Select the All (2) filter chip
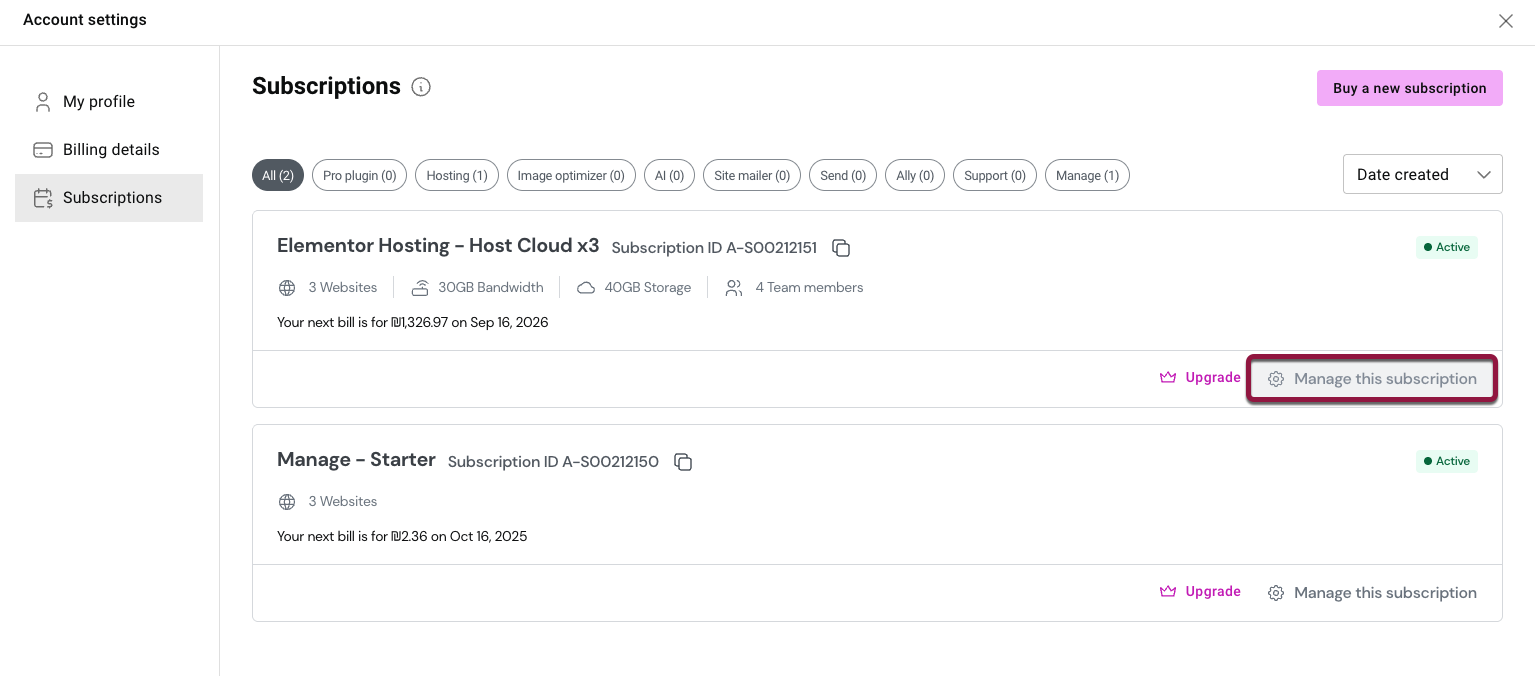The height and width of the screenshot is (676, 1535). coord(278,175)
